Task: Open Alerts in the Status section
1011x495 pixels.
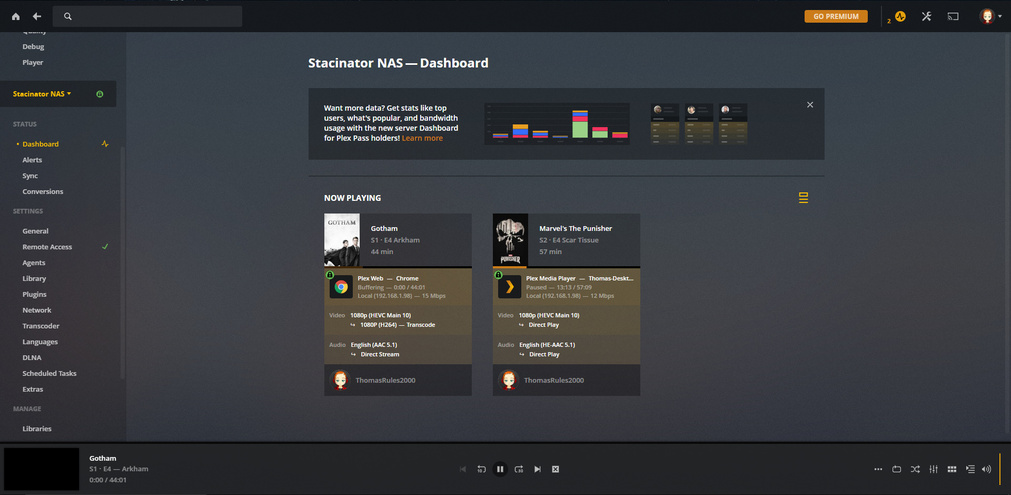Action: coord(32,160)
